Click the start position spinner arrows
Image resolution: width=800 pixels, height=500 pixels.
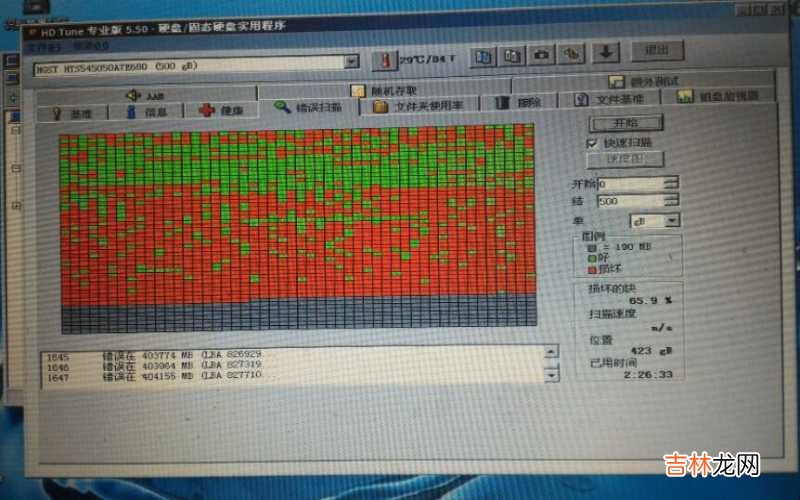[x=670, y=183]
